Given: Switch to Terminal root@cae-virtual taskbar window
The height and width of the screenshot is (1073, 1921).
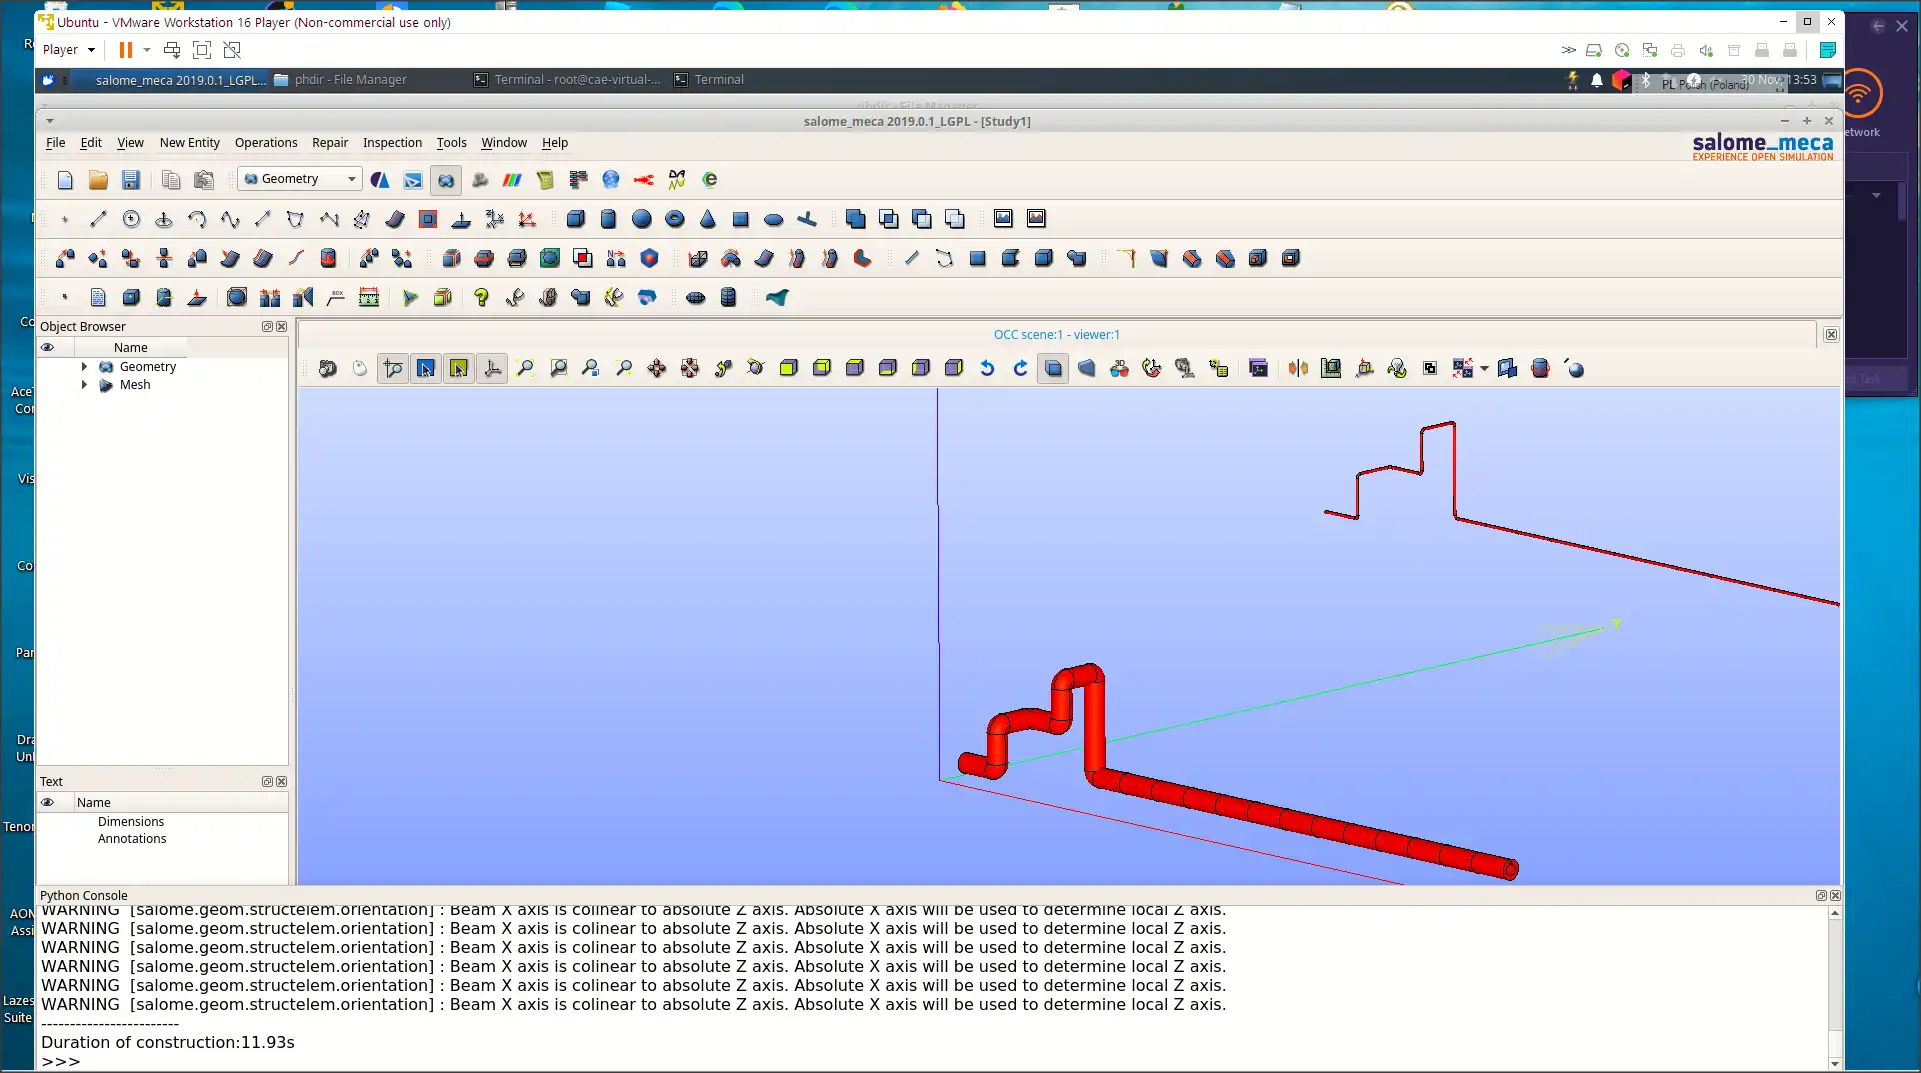Looking at the screenshot, I should tap(567, 80).
